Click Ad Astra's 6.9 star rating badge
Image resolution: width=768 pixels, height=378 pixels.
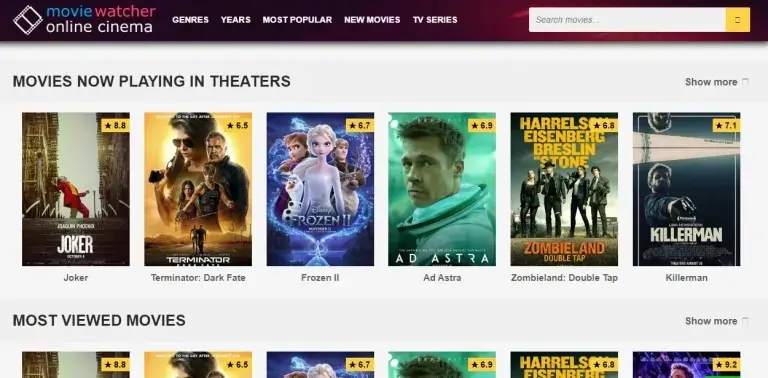[x=482, y=125]
